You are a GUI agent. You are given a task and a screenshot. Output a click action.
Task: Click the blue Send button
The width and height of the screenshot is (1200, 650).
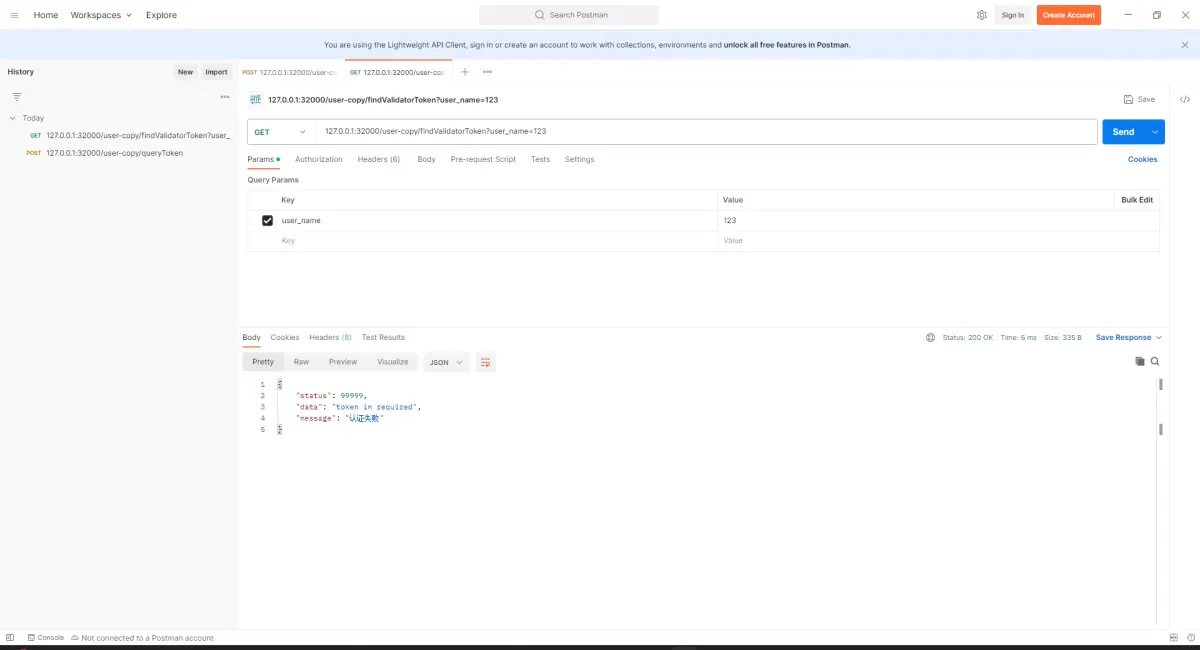(x=1124, y=132)
